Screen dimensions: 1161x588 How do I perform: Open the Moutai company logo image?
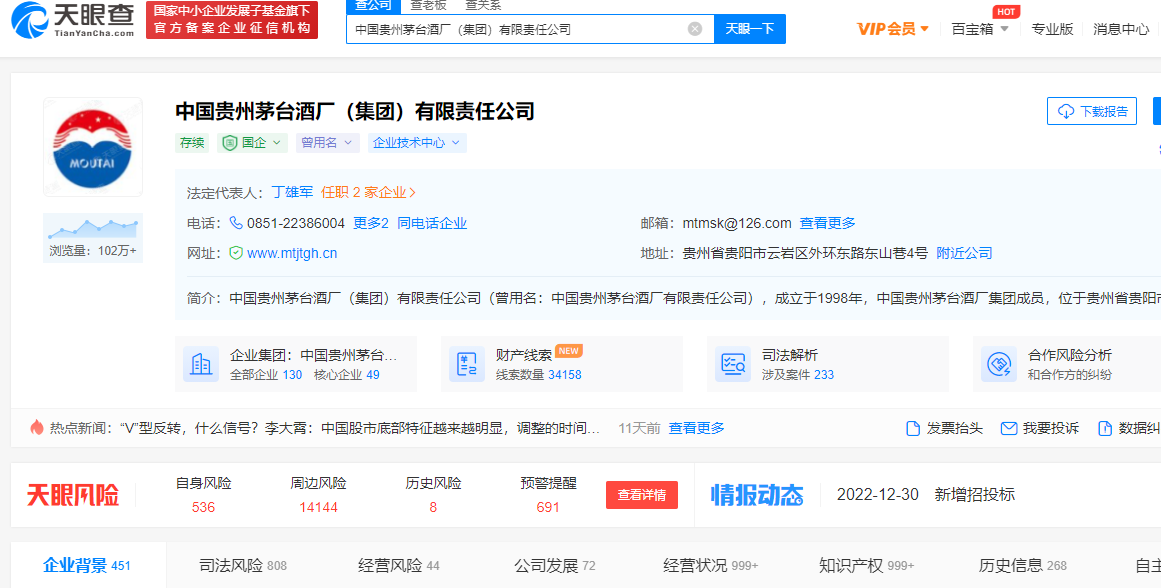click(93, 147)
